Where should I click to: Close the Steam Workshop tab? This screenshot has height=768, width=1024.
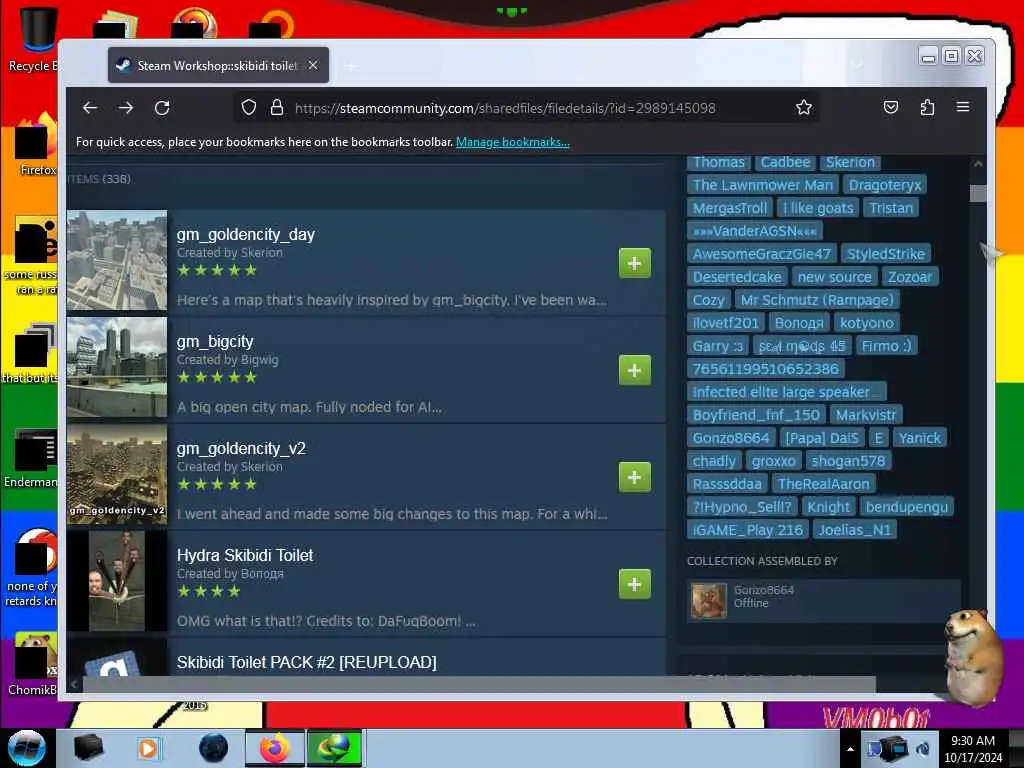[x=313, y=65]
